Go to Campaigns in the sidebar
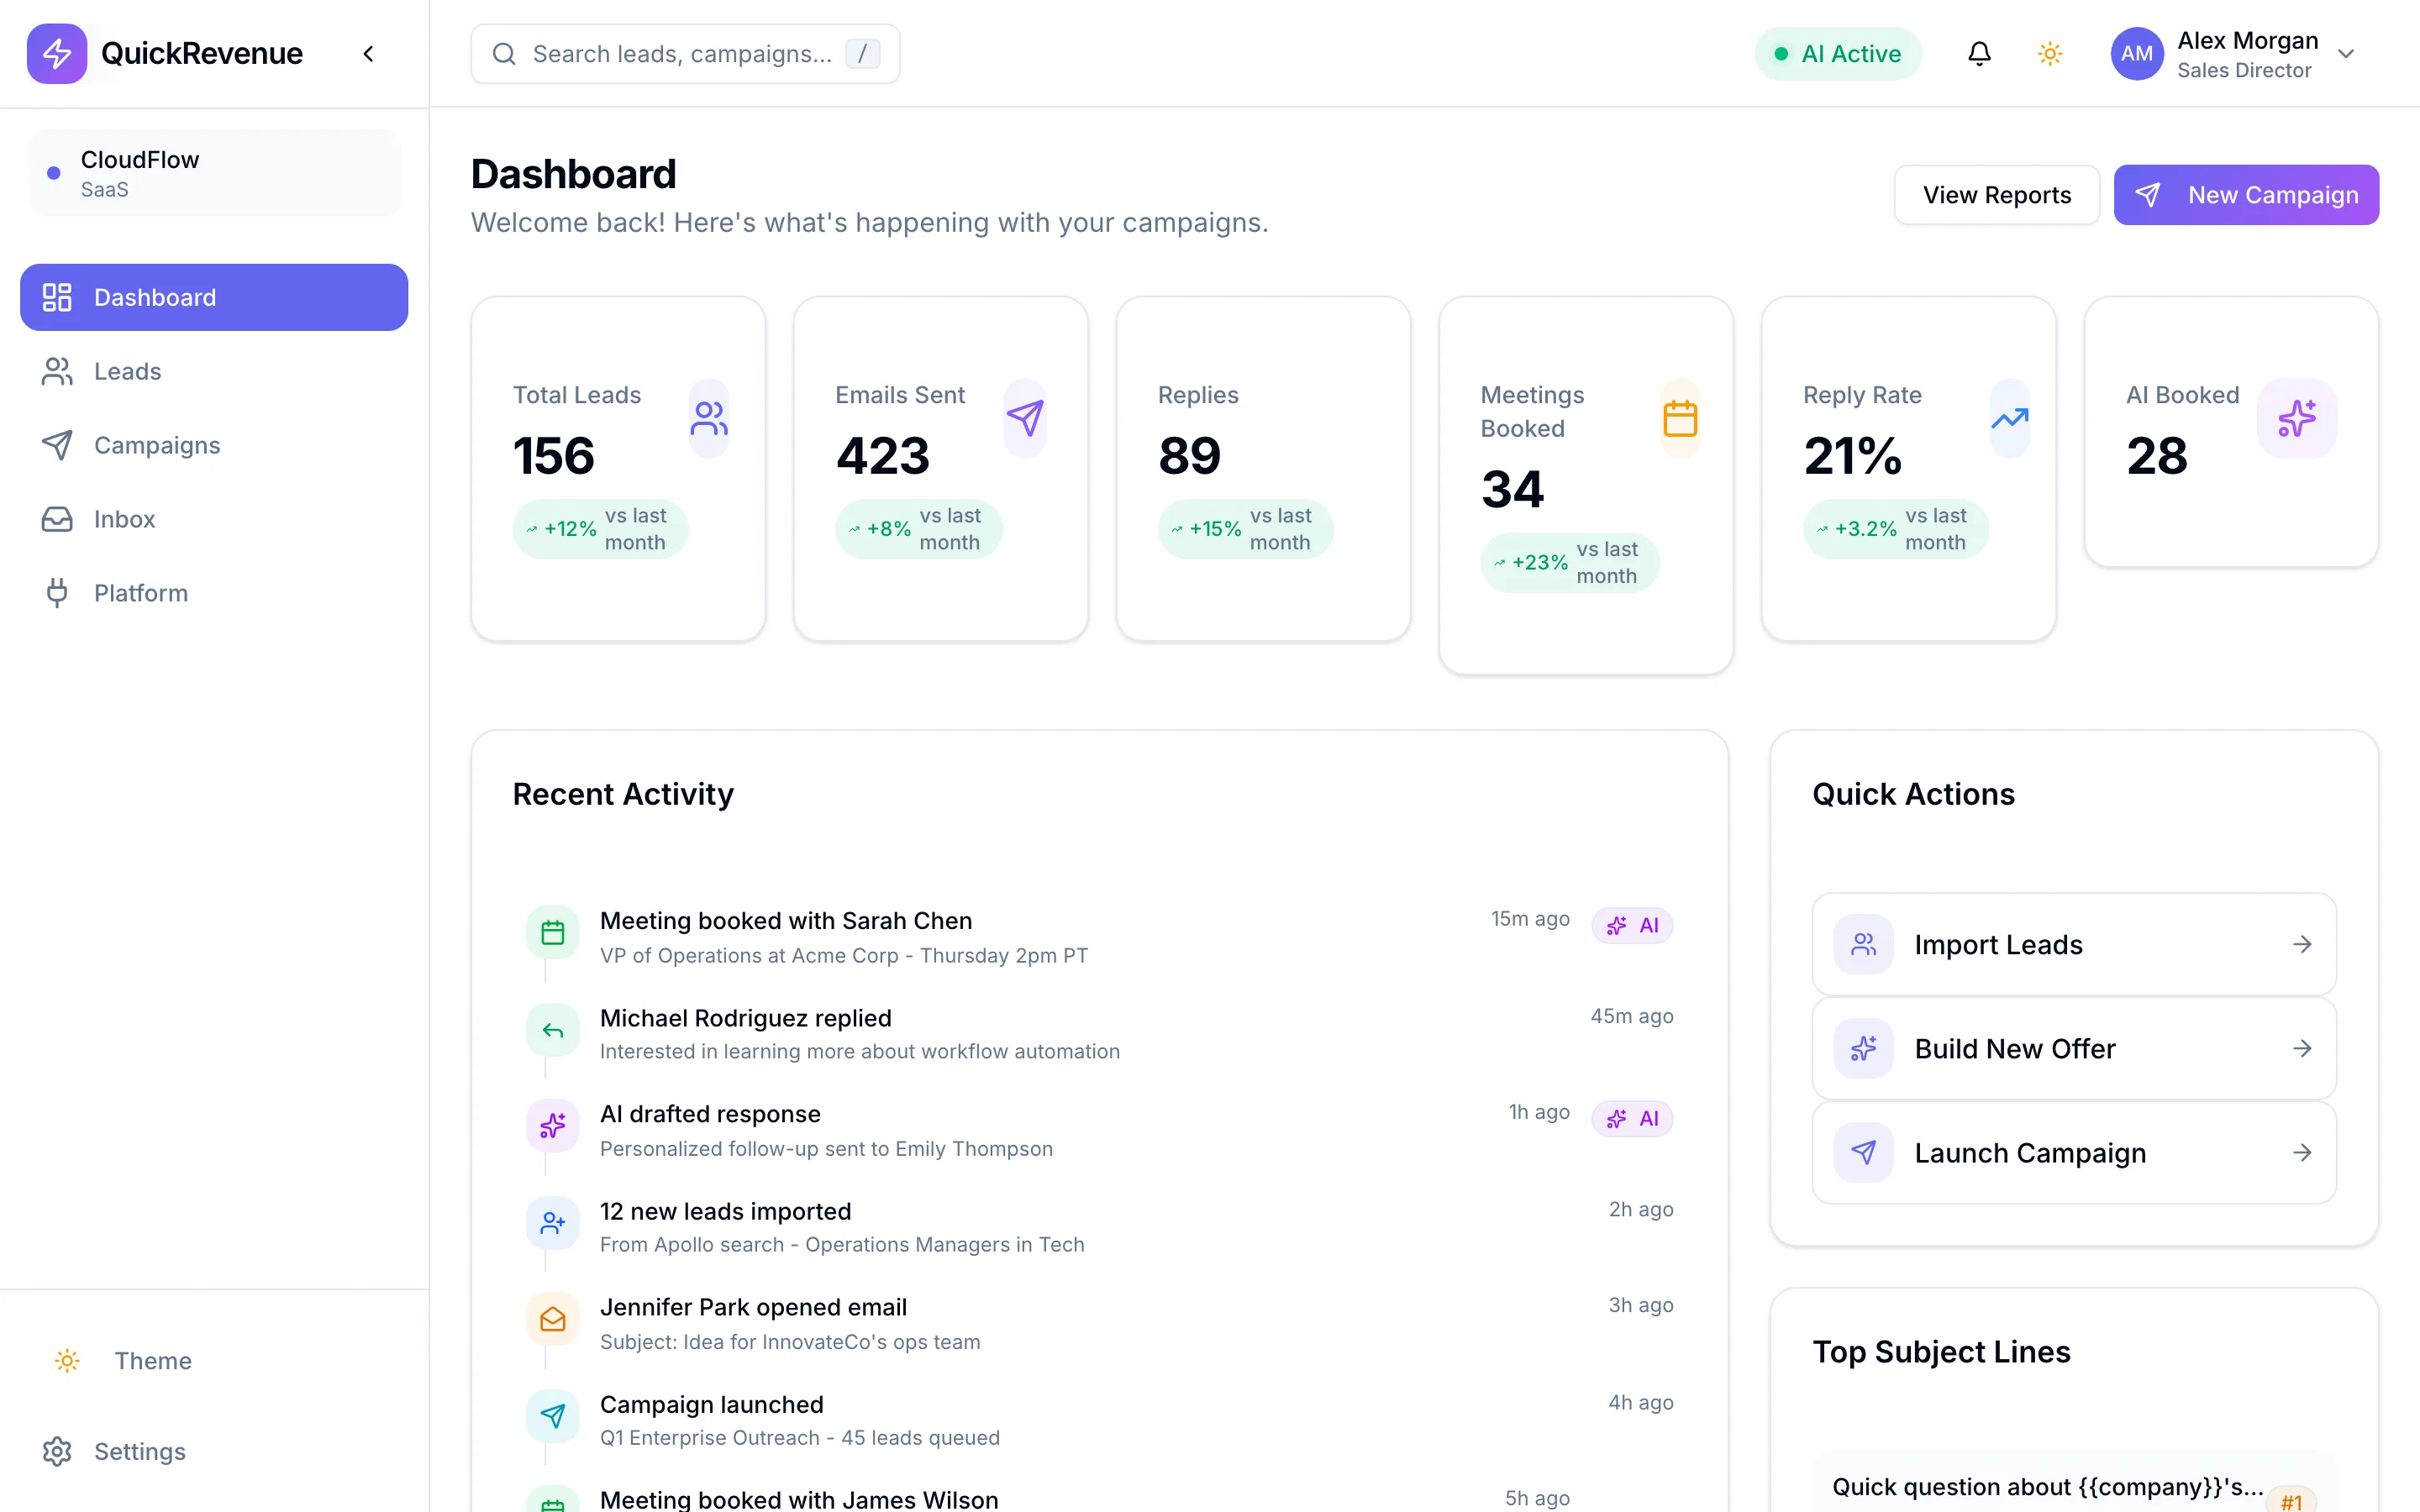 (214, 445)
